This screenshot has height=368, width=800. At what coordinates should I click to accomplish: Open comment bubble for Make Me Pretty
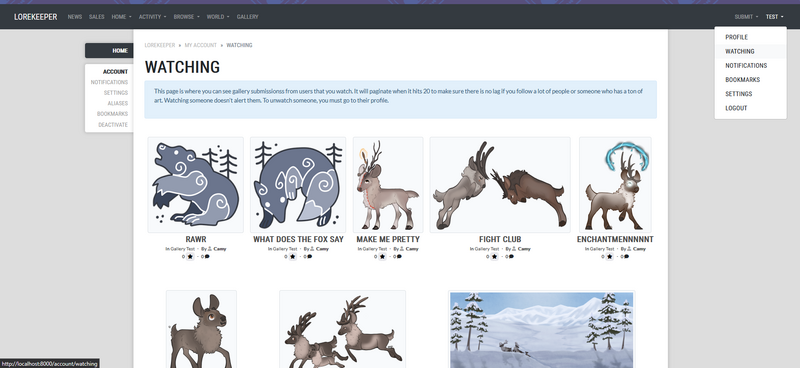[399, 257]
